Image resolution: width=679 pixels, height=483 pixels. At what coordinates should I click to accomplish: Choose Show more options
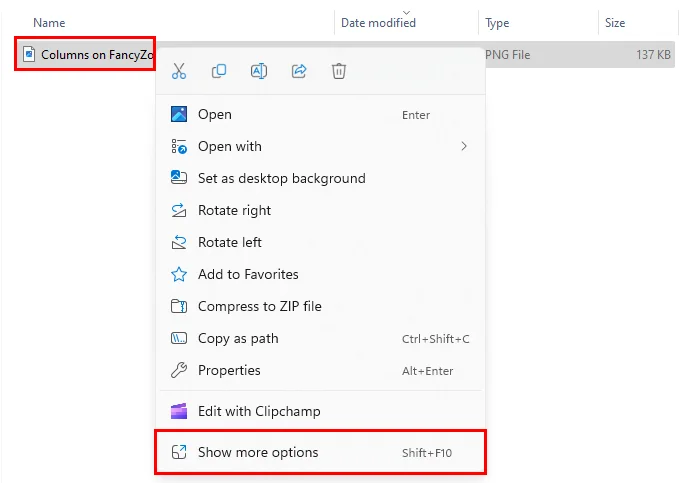tap(258, 453)
